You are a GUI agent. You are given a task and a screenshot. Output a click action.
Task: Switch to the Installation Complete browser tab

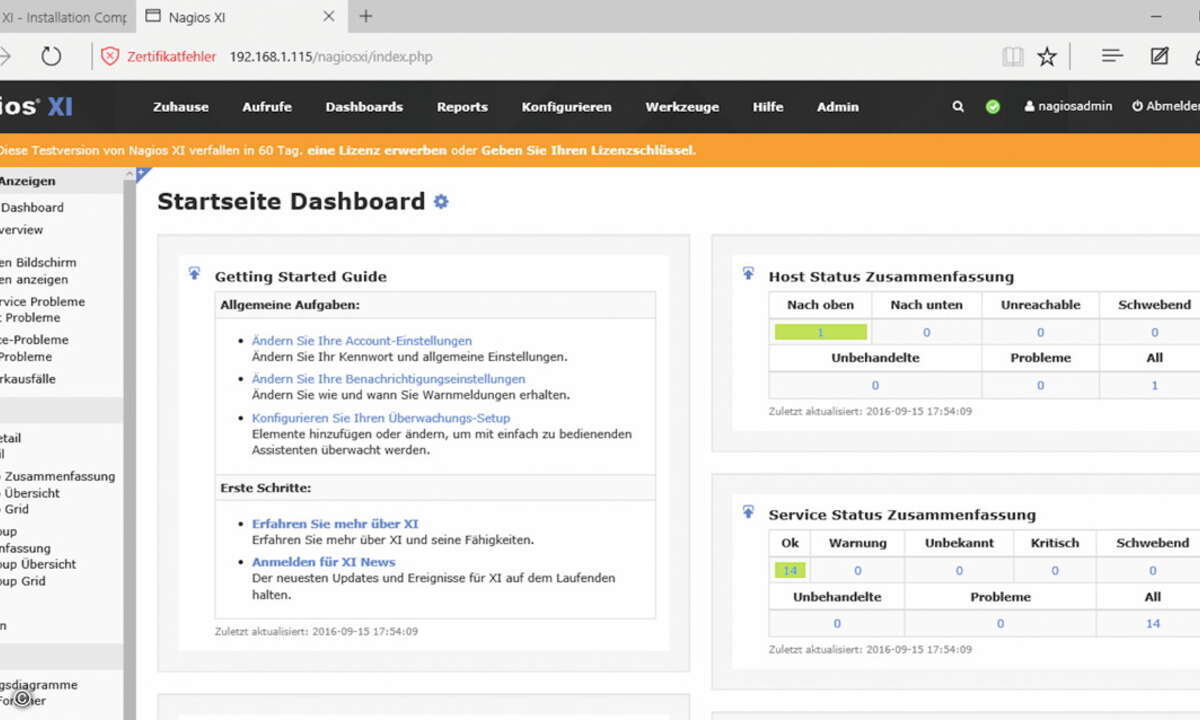64,17
